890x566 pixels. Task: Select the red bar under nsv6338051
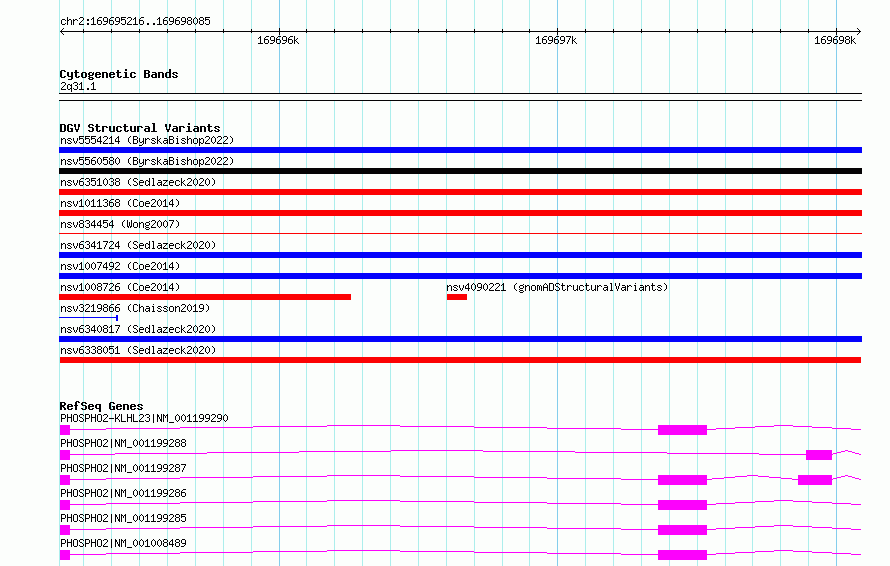(460, 360)
